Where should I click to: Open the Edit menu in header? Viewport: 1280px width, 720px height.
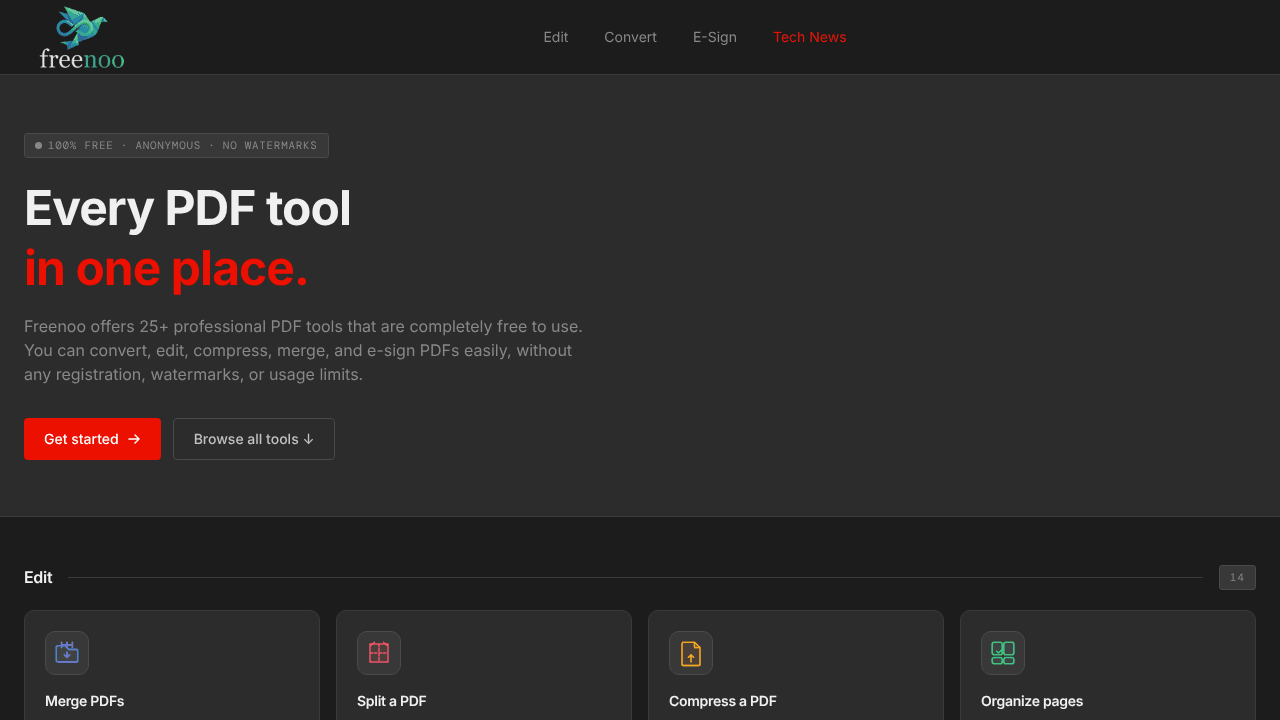556,37
